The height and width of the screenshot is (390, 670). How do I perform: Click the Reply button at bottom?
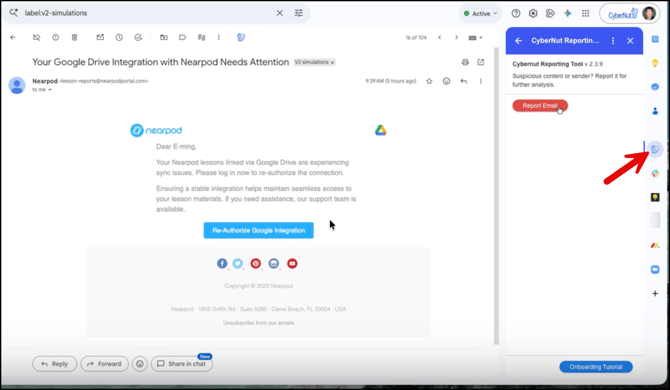pyautogui.click(x=55, y=364)
